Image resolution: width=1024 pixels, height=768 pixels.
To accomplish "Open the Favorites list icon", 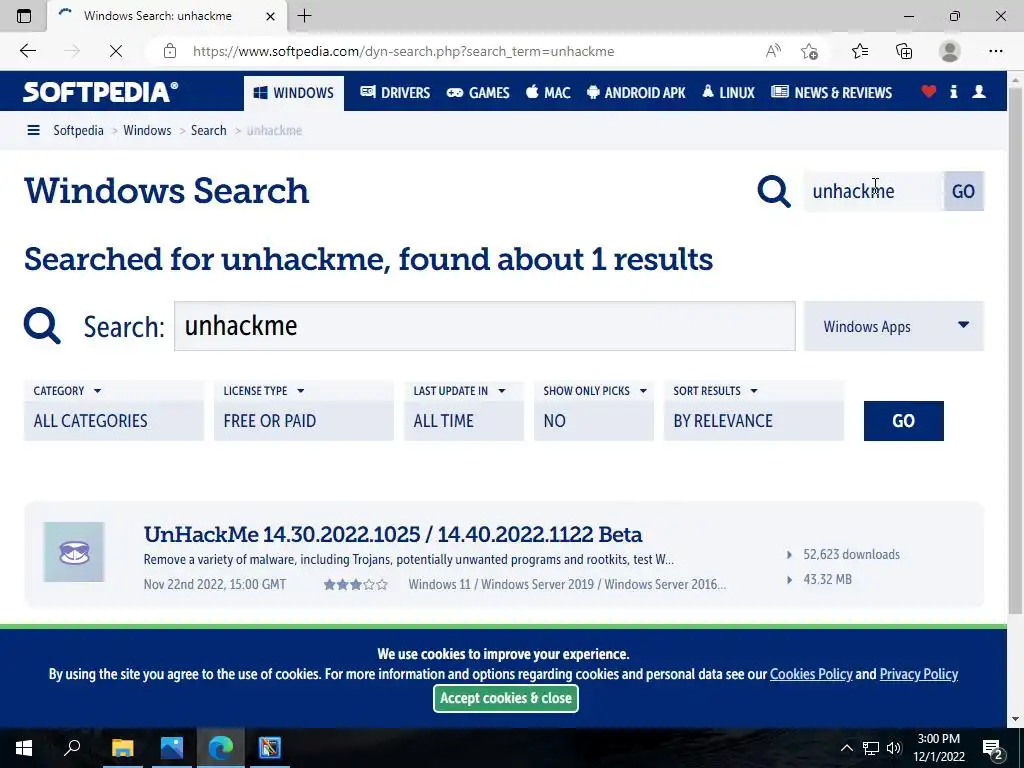I will (x=860, y=51).
